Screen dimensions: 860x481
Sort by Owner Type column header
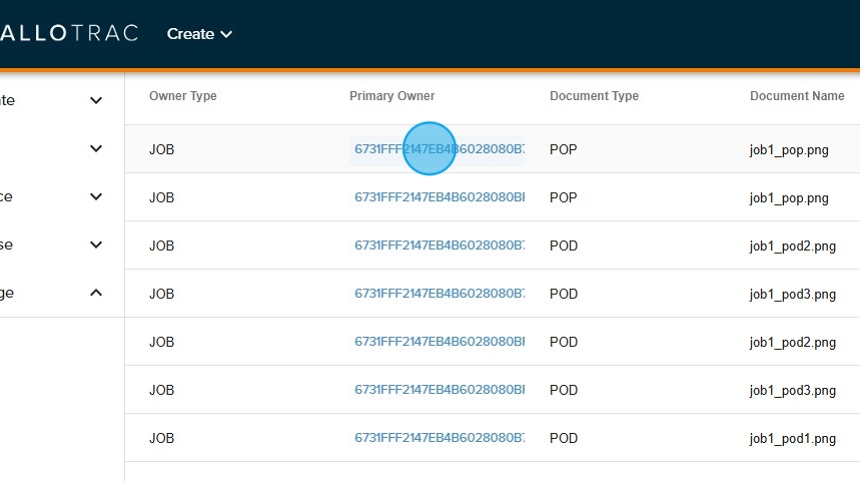(183, 96)
